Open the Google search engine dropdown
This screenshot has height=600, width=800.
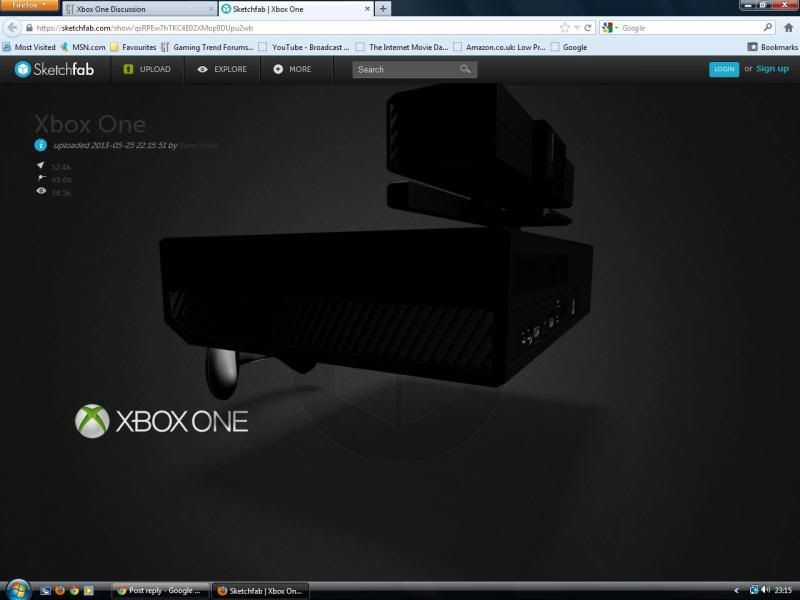(x=610, y=28)
